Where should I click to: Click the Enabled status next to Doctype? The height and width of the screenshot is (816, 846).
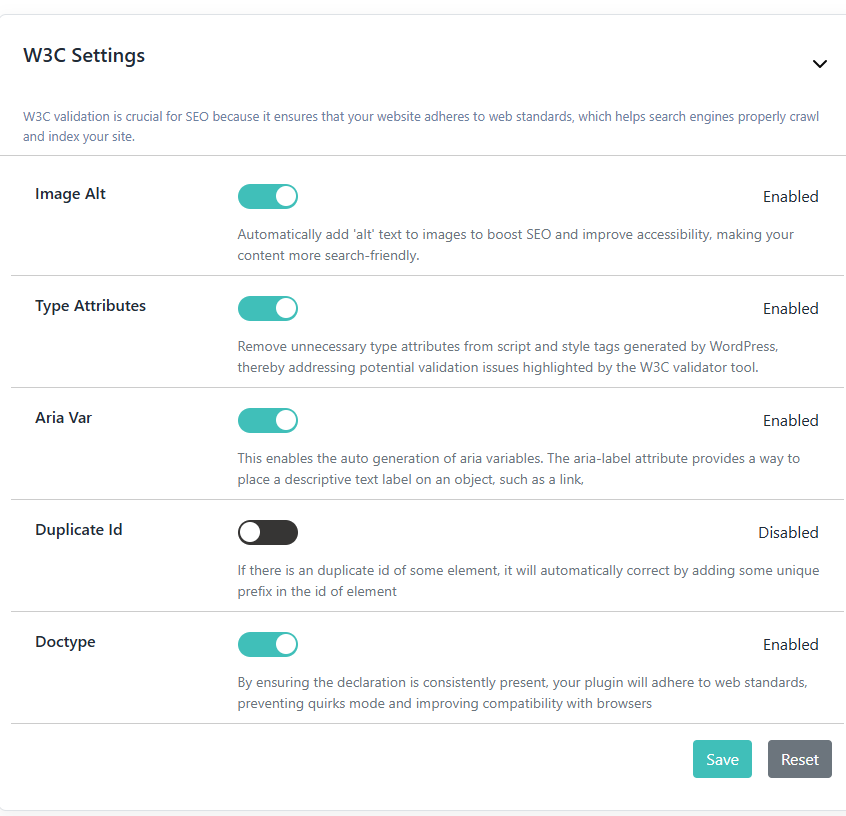(x=790, y=644)
